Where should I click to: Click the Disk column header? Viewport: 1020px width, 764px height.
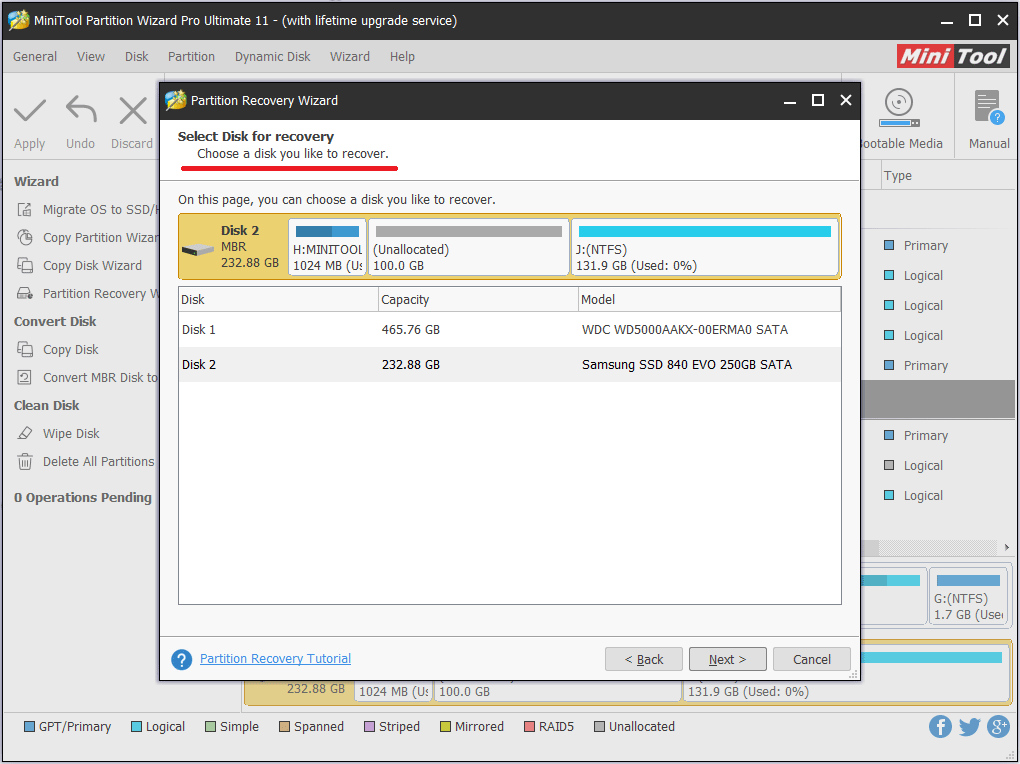(278, 299)
